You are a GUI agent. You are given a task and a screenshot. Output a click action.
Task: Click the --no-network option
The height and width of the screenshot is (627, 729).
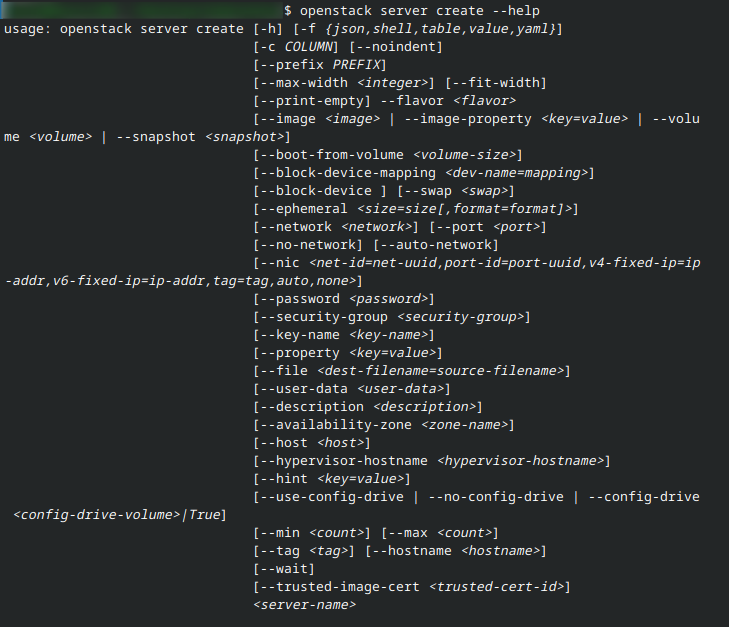click(x=309, y=245)
